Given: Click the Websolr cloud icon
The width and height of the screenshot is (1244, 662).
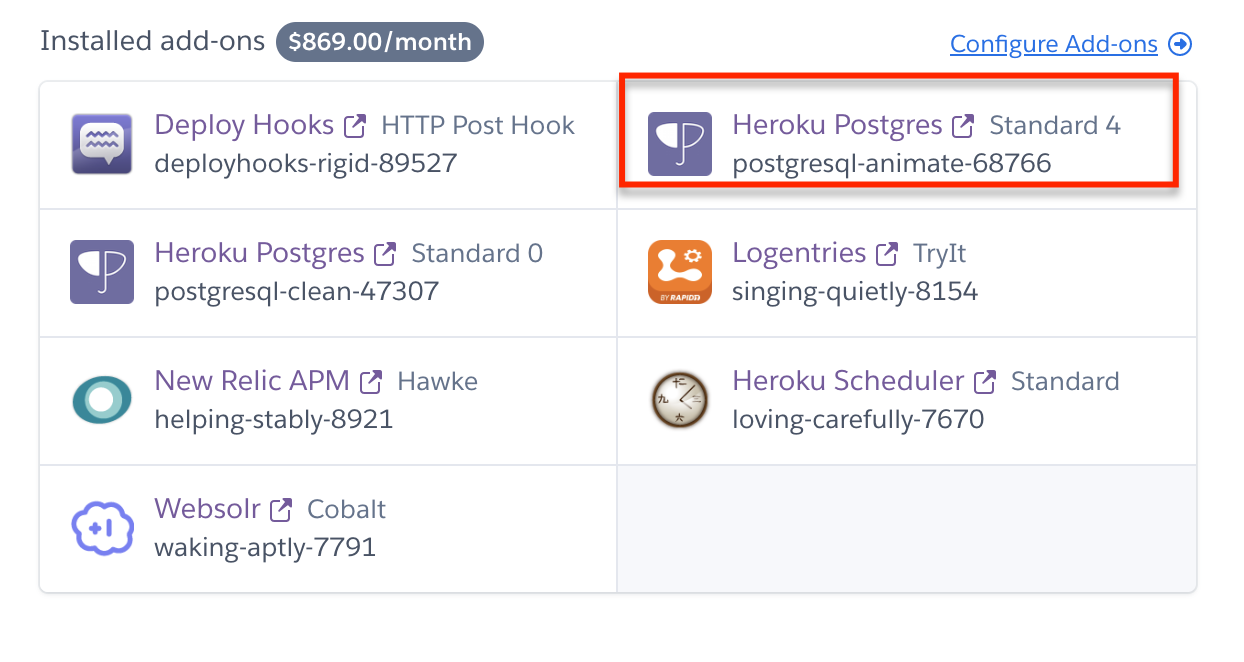Looking at the screenshot, I should click(x=102, y=528).
